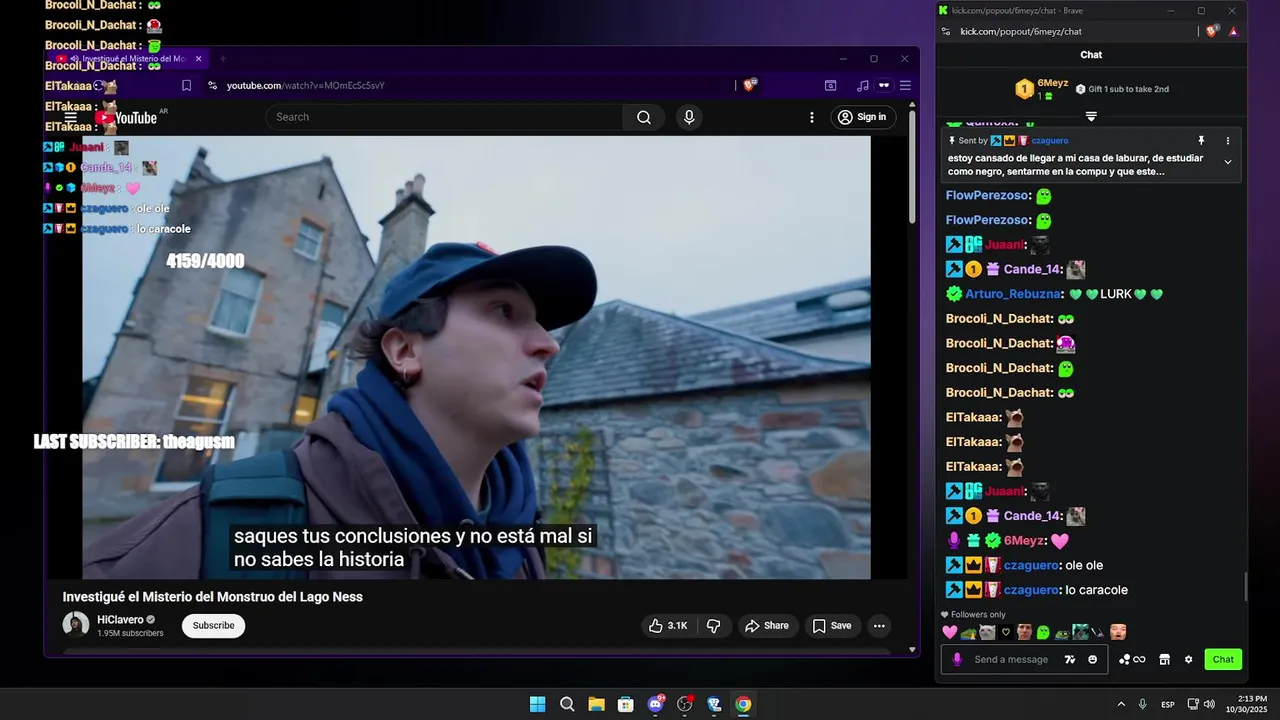The width and height of the screenshot is (1280, 720).
Task: Open site settings in Kick chat address bar
Action: point(945,31)
